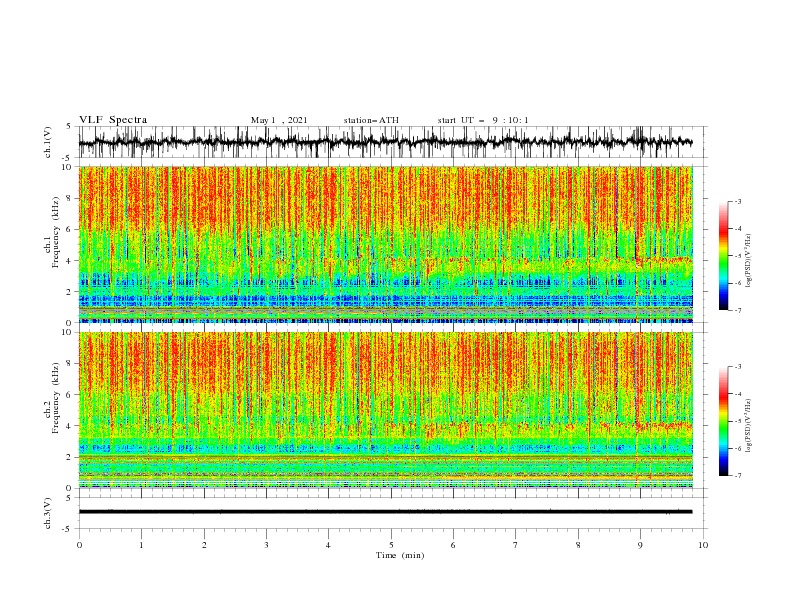Viewport: 792px width, 612px height.
Task: Click the ch.1 log(PSD) colorbar label
Action: click(x=748, y=261)
